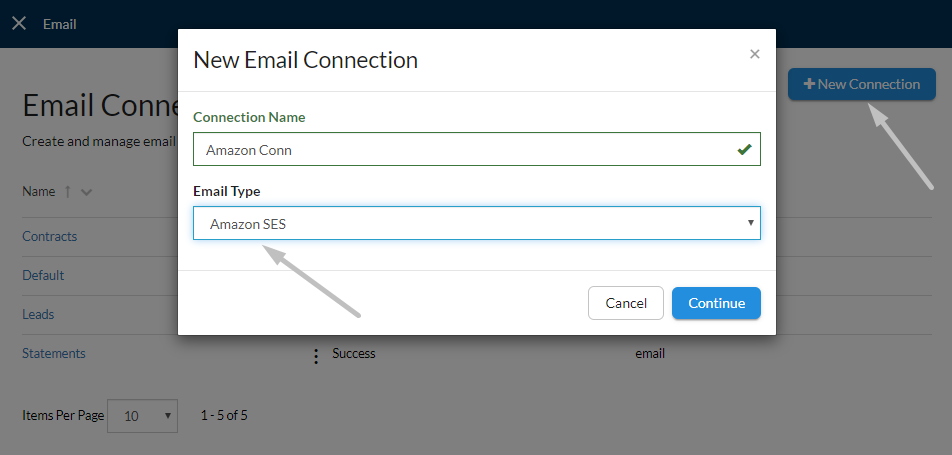
Task: Click the plus icon on New Connection
Action: click(x=809, y=84)
